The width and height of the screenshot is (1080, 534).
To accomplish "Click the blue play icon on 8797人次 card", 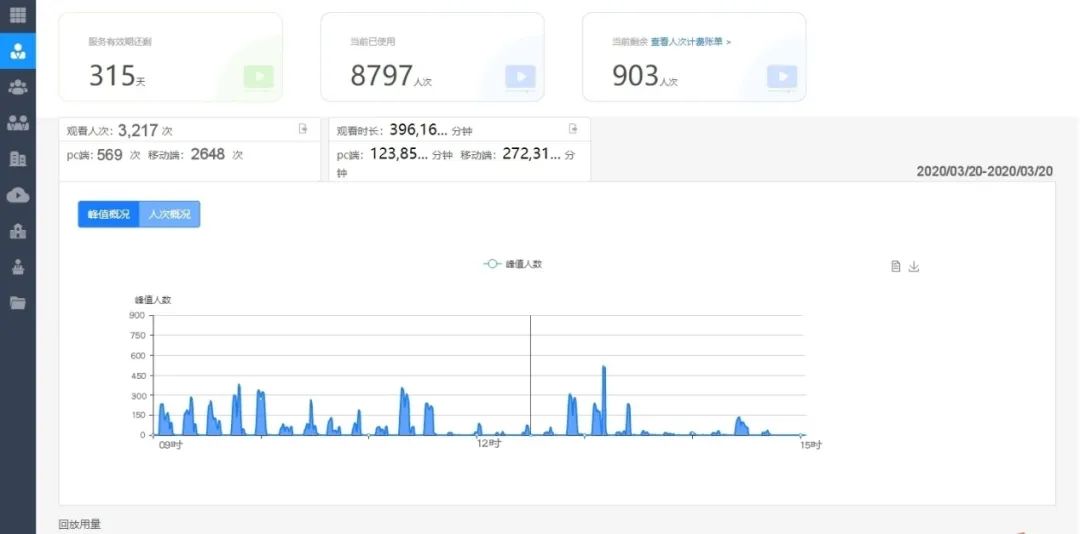I will tap(521, 77).
